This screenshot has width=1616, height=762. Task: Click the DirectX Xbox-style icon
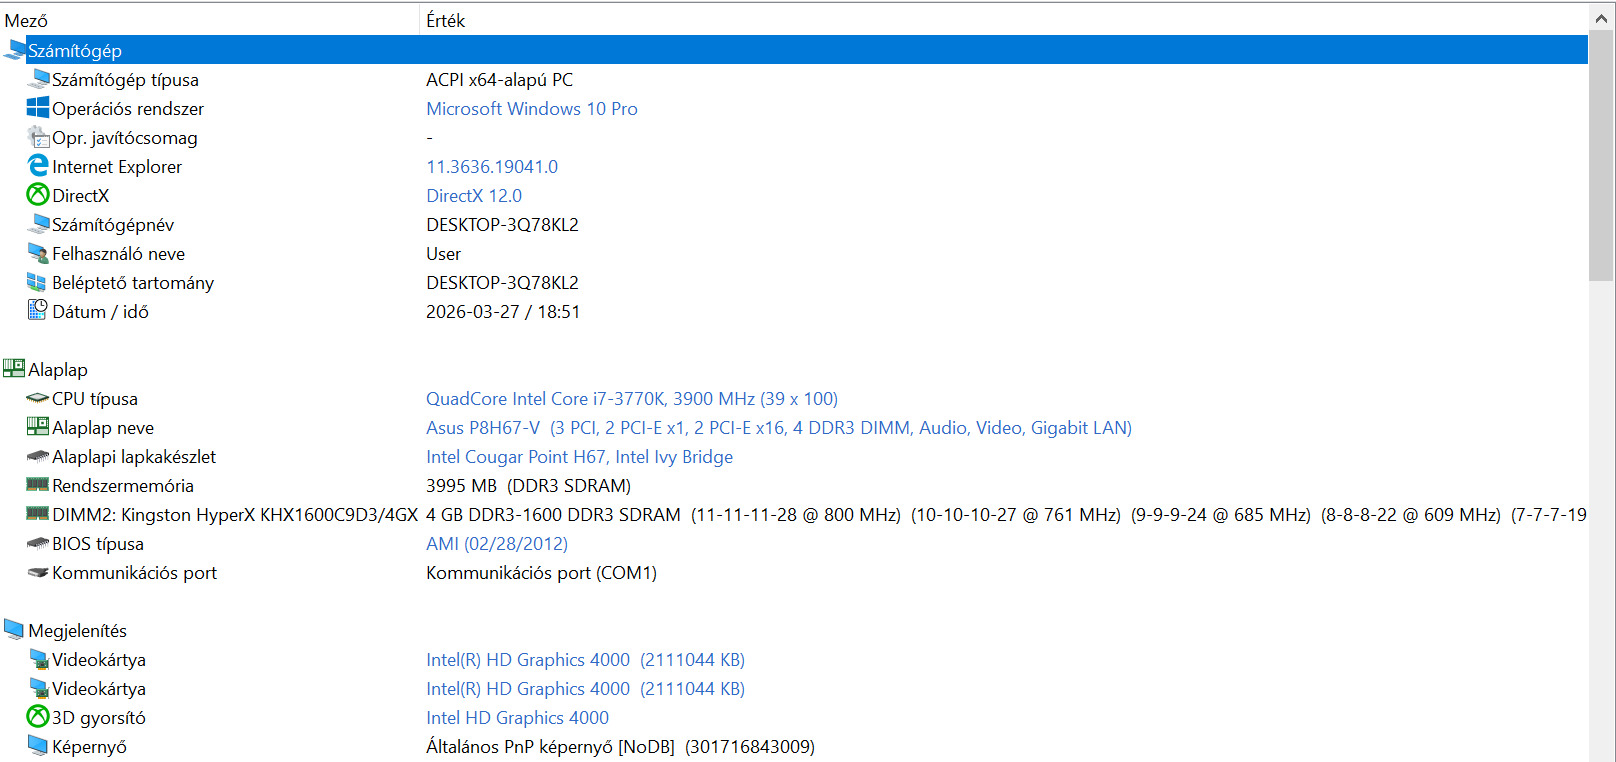[x=38, y=195]
